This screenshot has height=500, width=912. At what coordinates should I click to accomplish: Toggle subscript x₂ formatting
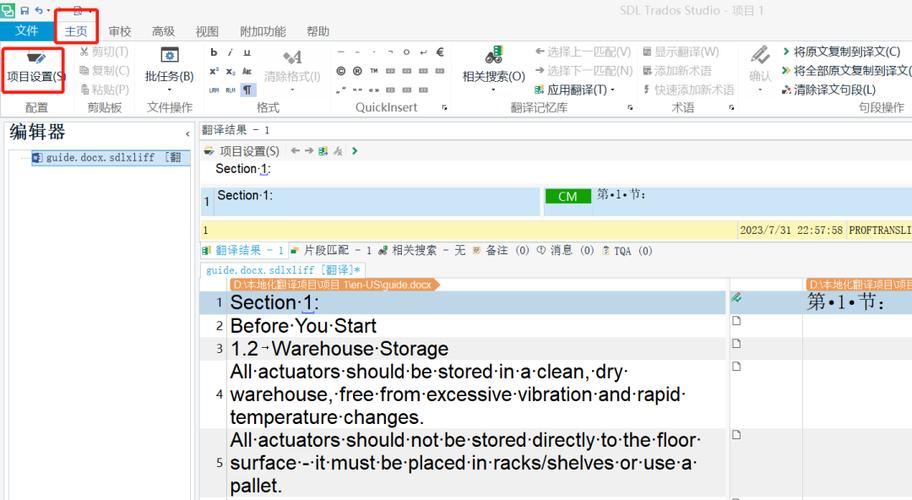click(x=230, y=71)
